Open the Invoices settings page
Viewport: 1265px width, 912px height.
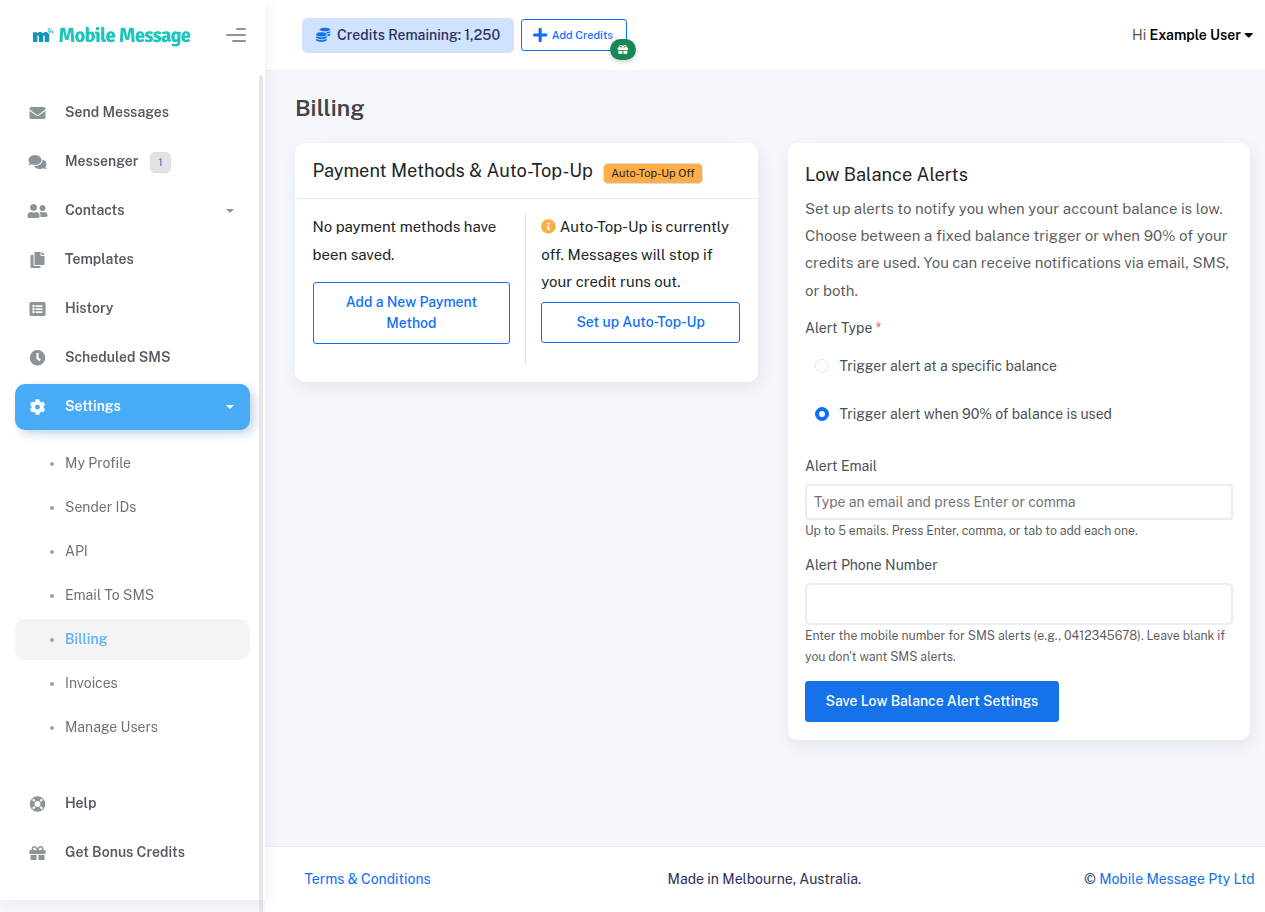click(91, 683)
